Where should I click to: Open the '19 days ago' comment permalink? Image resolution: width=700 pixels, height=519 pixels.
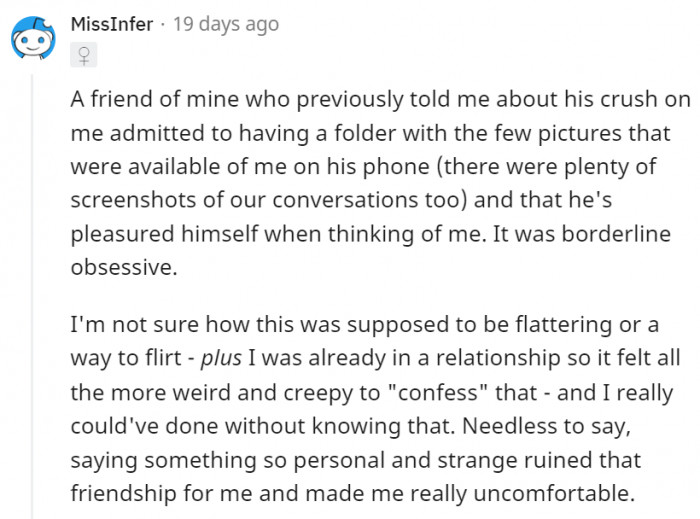[x=226, y=25]
